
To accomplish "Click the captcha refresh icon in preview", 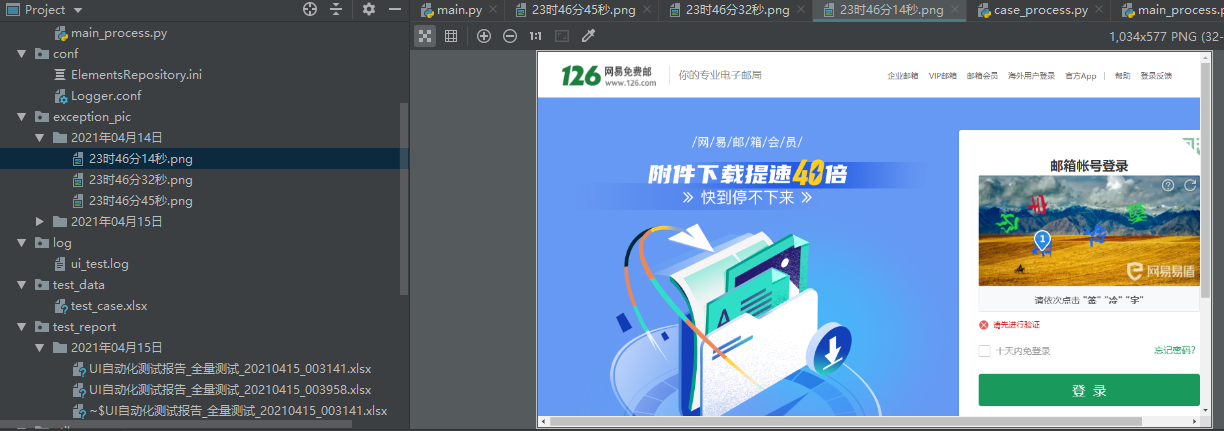I will tap(1189, 185).
